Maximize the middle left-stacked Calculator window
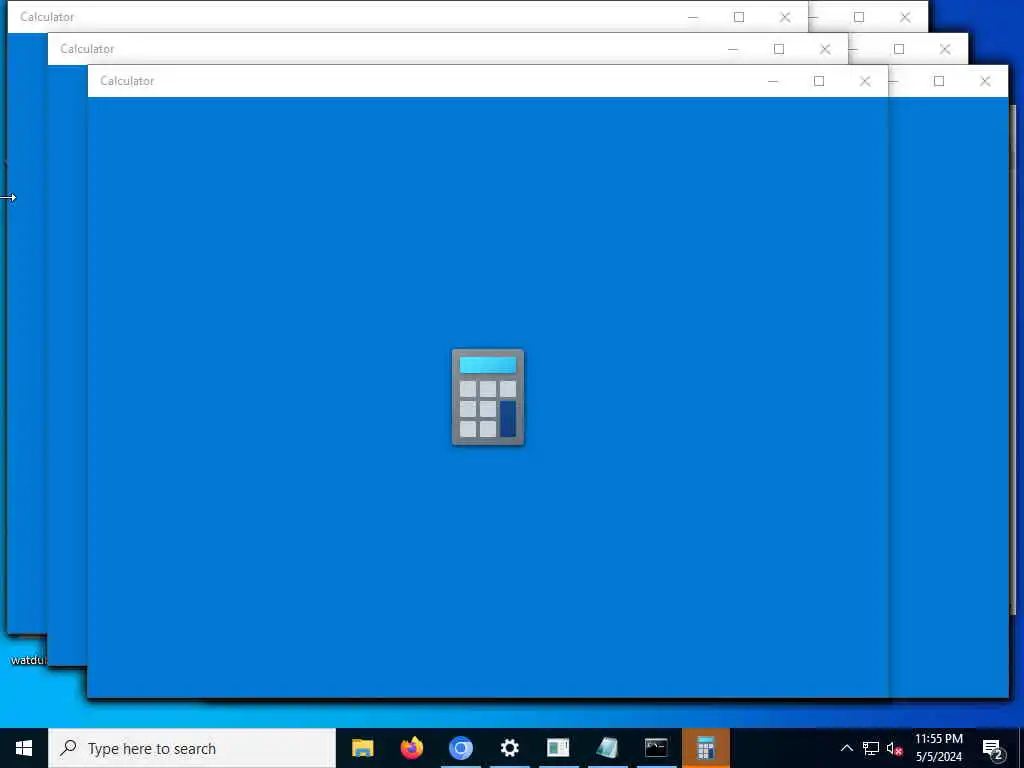 779,49
